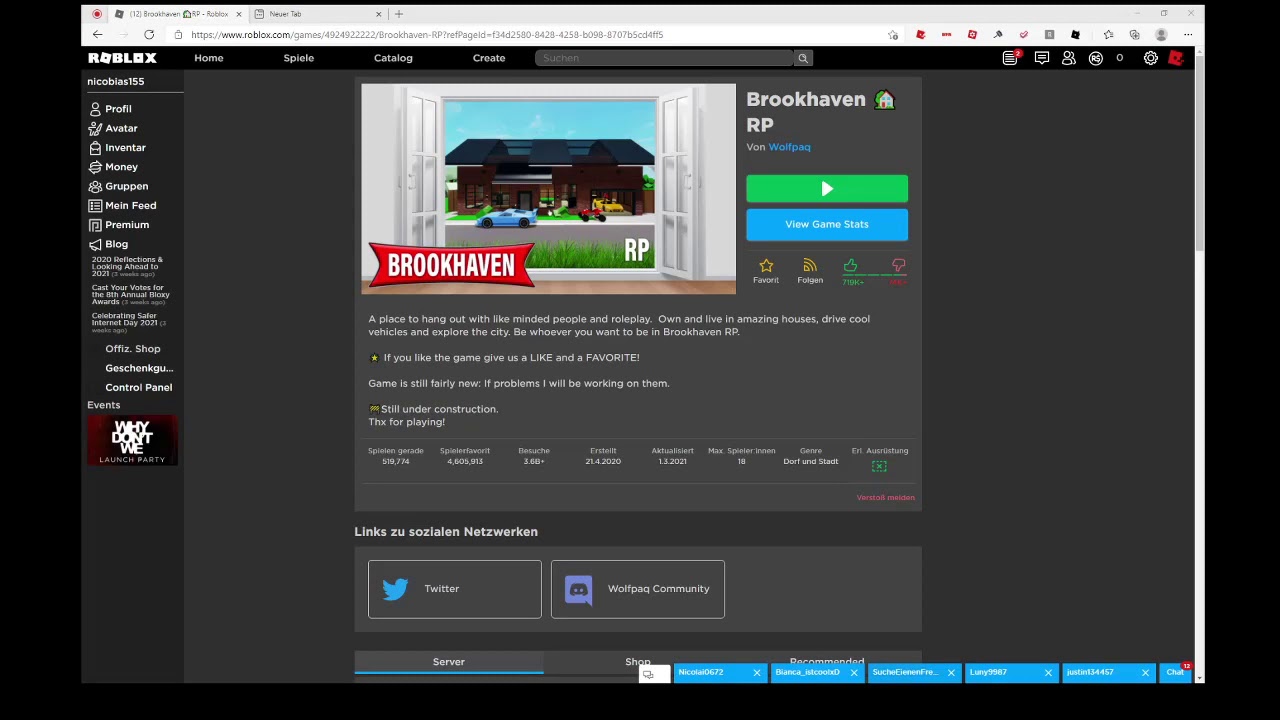The height and width of the screenshot is (720, 1280).
Task: Click the site lock icon in address bar
Action: [178, 35]
